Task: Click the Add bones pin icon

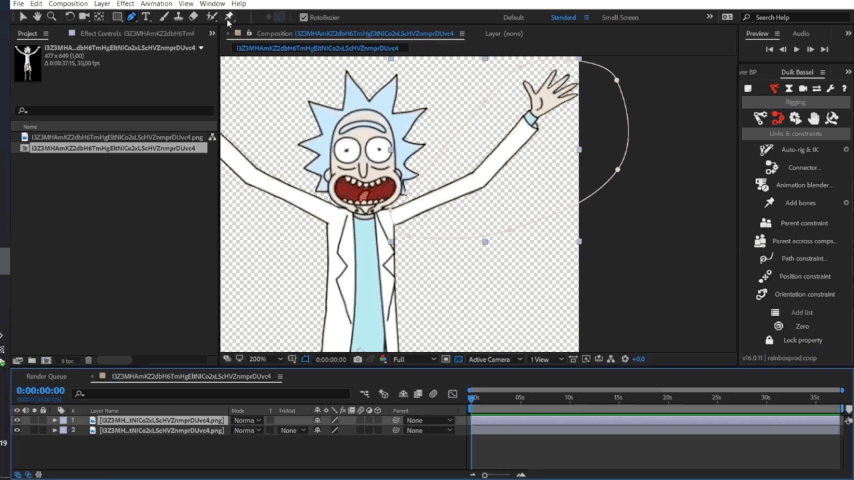Action: click(x=769, y=203)
